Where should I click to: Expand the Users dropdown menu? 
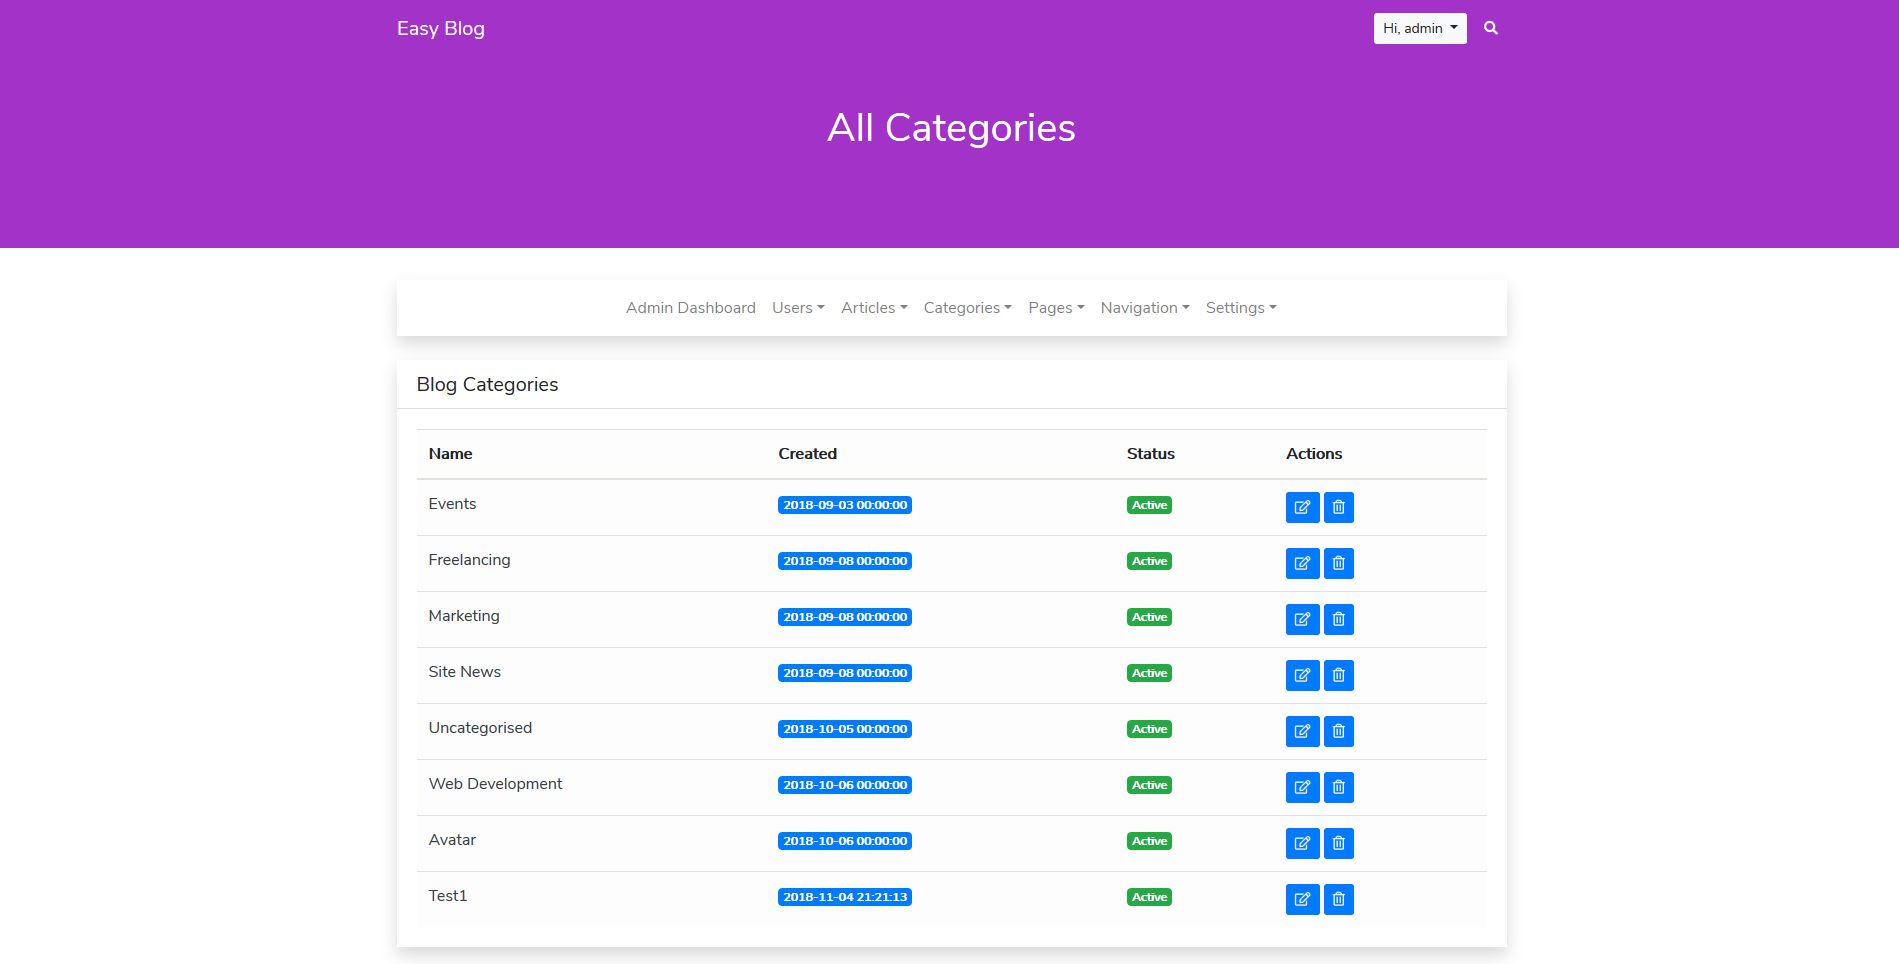click(x=797, y=308)
